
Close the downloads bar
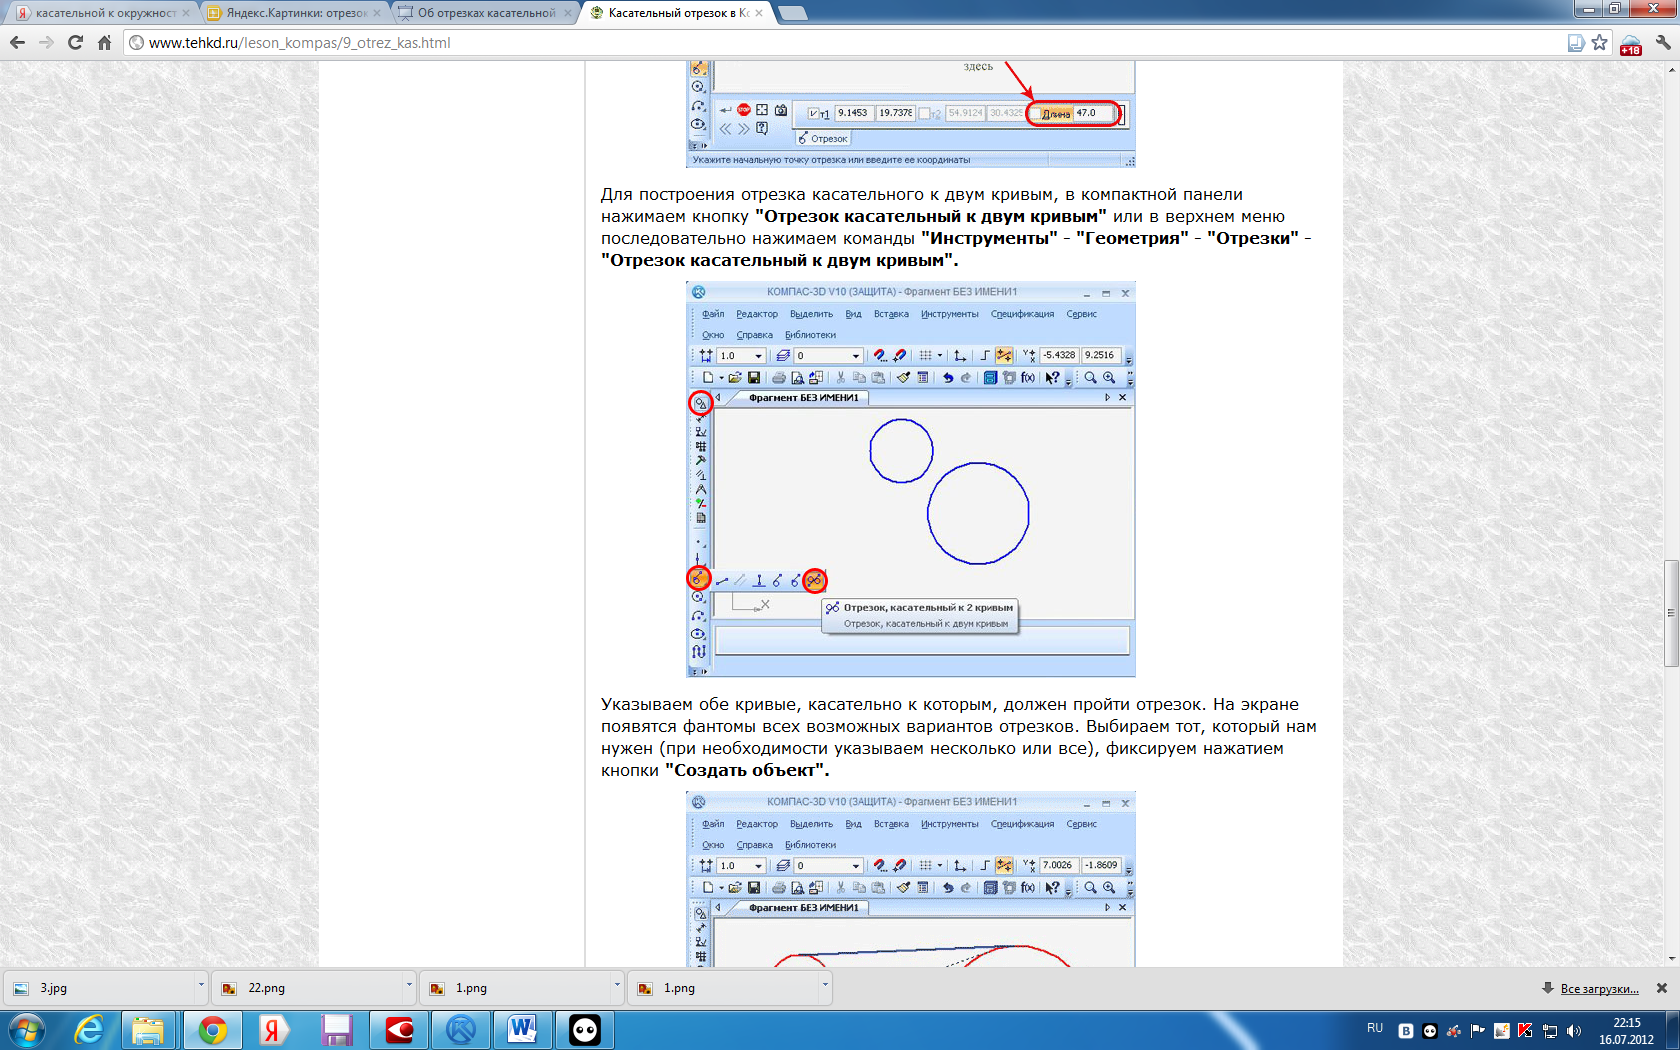pyautogui.click(x=1662, y=988)
